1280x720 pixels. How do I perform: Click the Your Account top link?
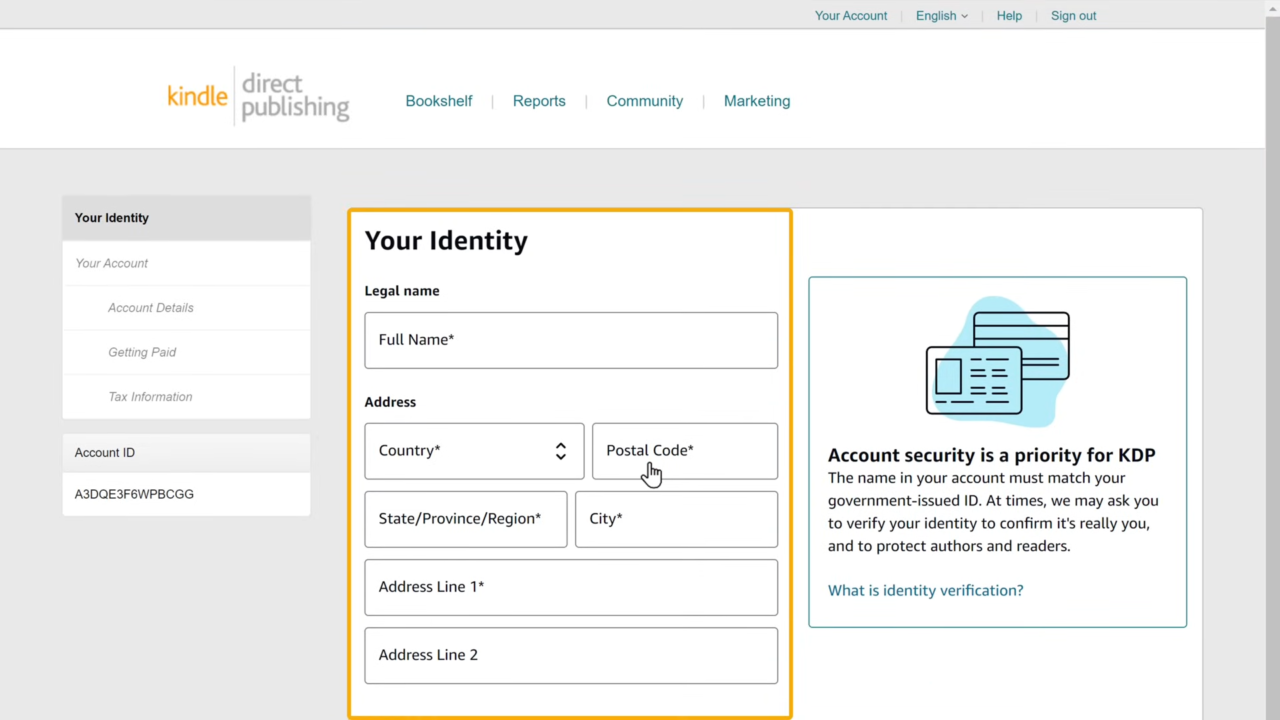point(851,16)
